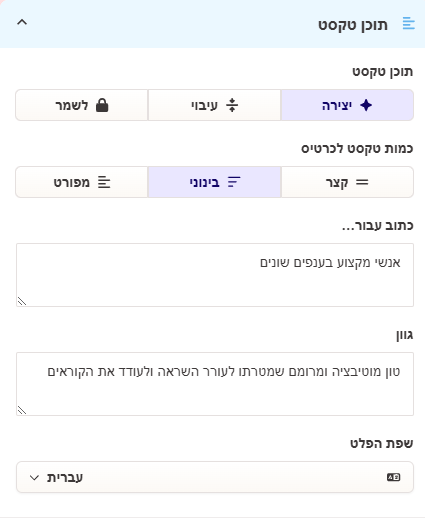Click the sparkle icon on יצירה

coord(366,105)
